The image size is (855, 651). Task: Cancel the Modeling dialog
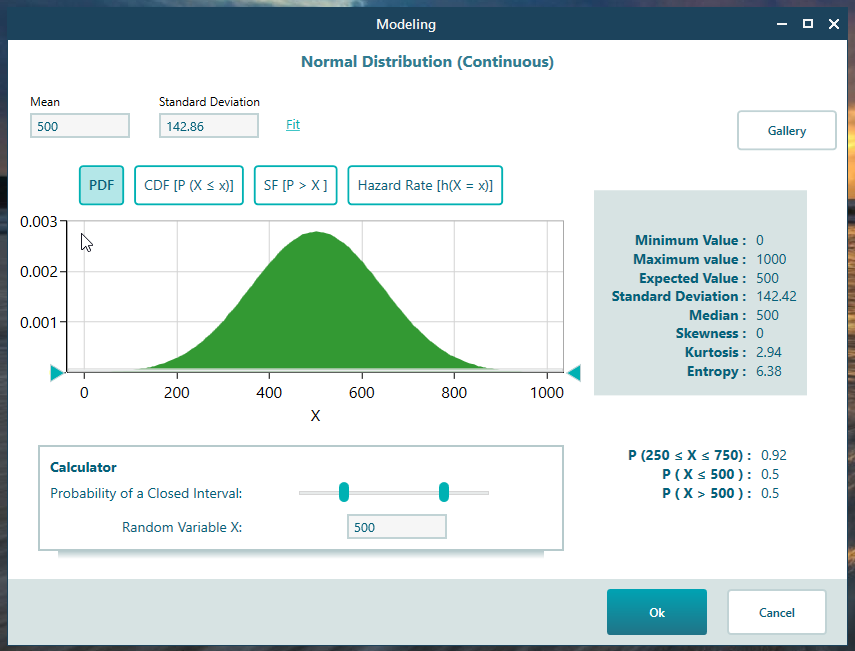coord(776,611)
